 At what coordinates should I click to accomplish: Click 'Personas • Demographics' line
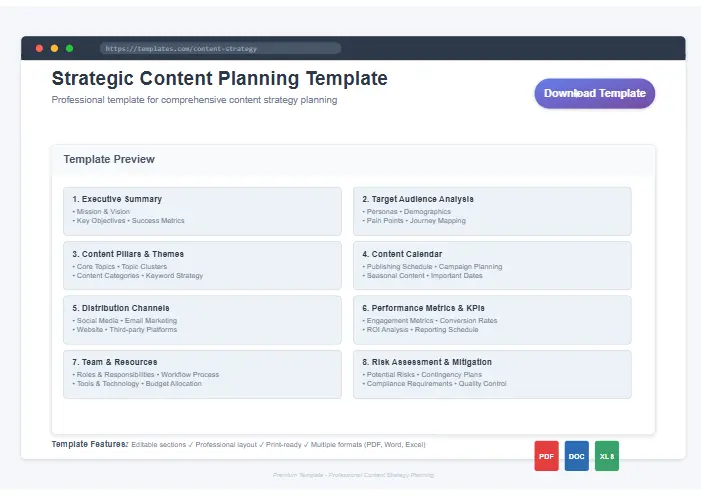click(x=409, y=212)
